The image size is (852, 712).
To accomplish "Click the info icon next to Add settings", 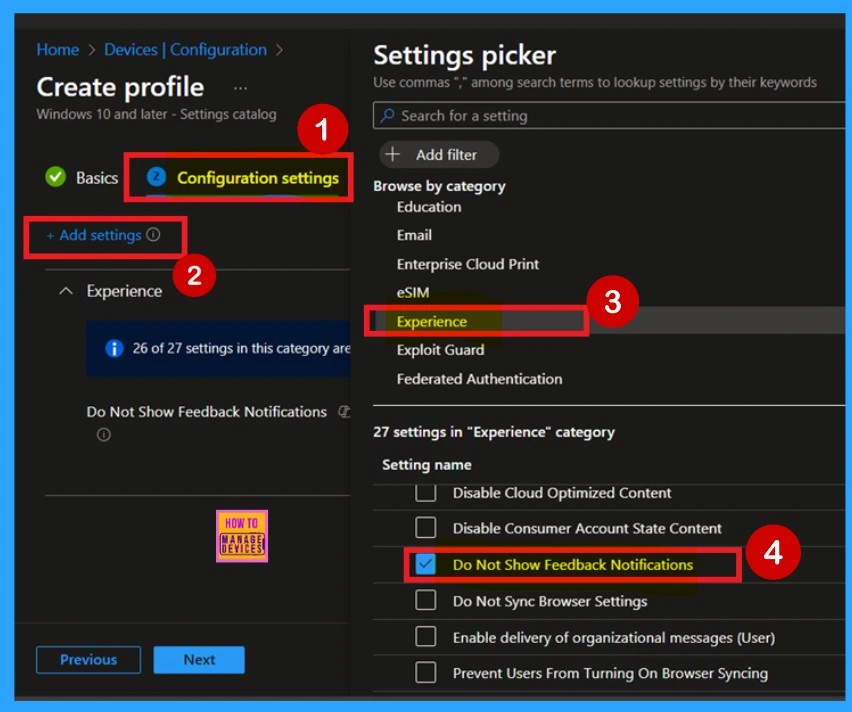I will click(154, 234).
